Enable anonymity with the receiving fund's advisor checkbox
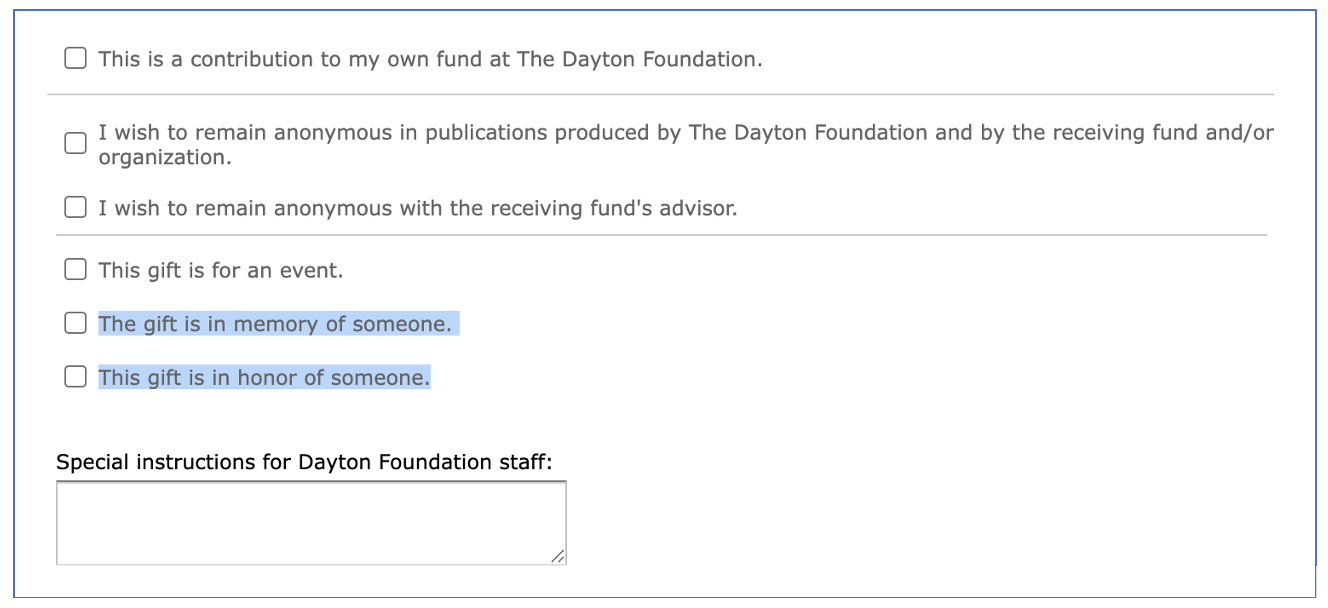 pos(75,208)
